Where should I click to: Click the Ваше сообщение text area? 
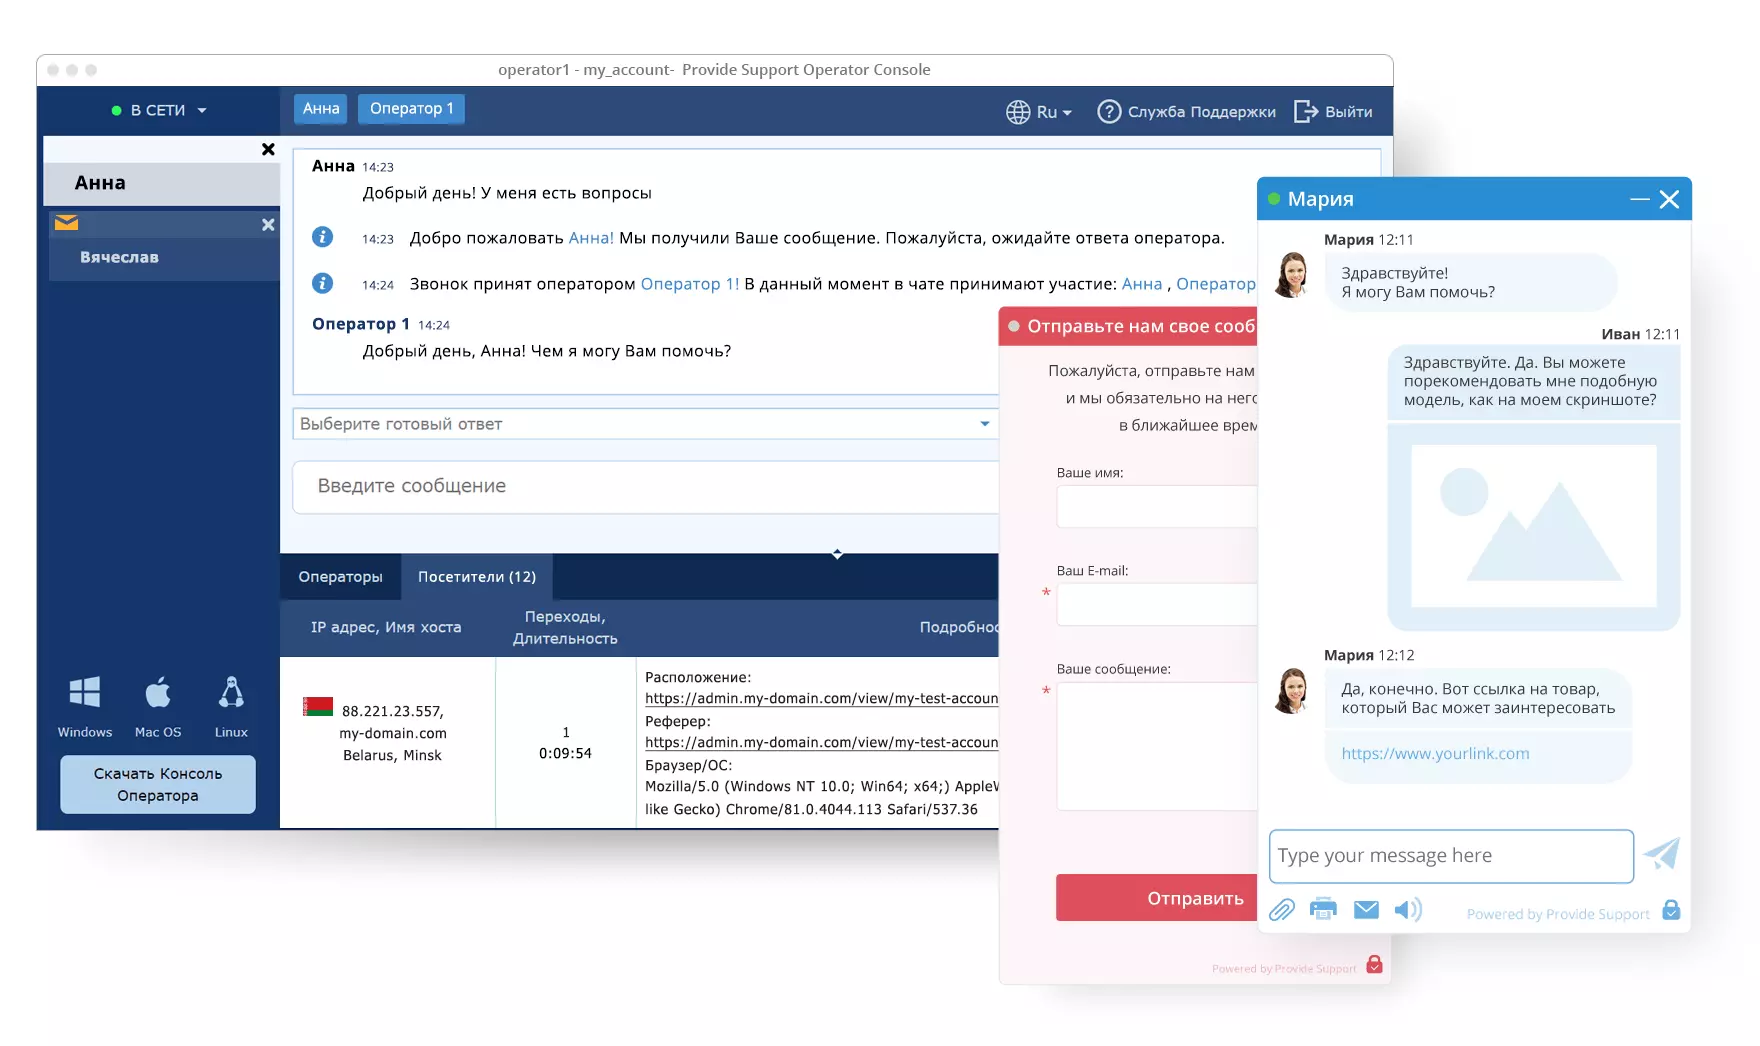pyautogui.click(x=1157, y=746)
